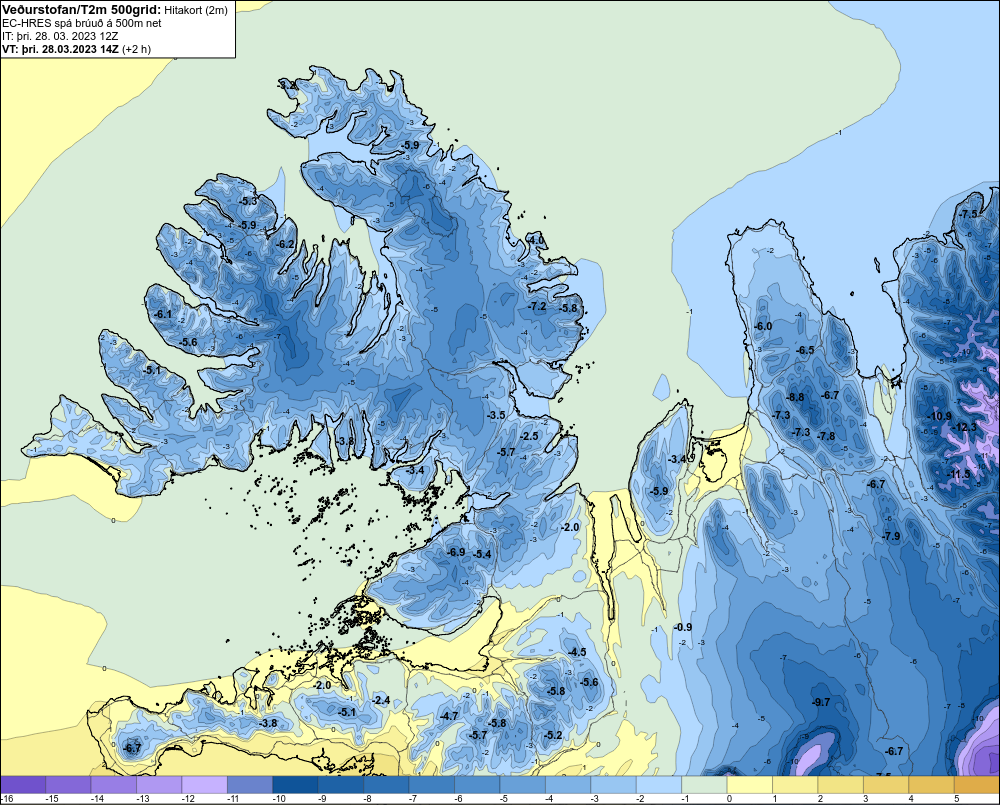
Task: Click the 'Hitakort (2m)' label in the header
Action: tap(196, 10)
